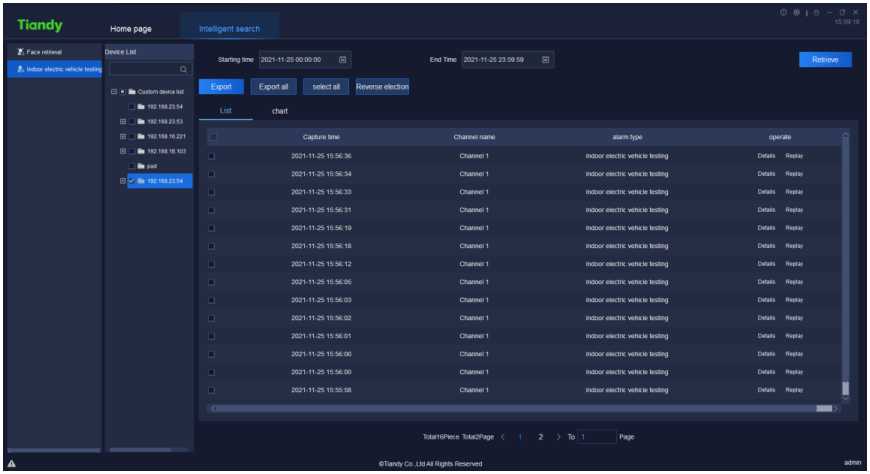The width and height of the screenshot is (870, 474).
Task: Open the Home page tab
Action: click(x=131, y=29)
